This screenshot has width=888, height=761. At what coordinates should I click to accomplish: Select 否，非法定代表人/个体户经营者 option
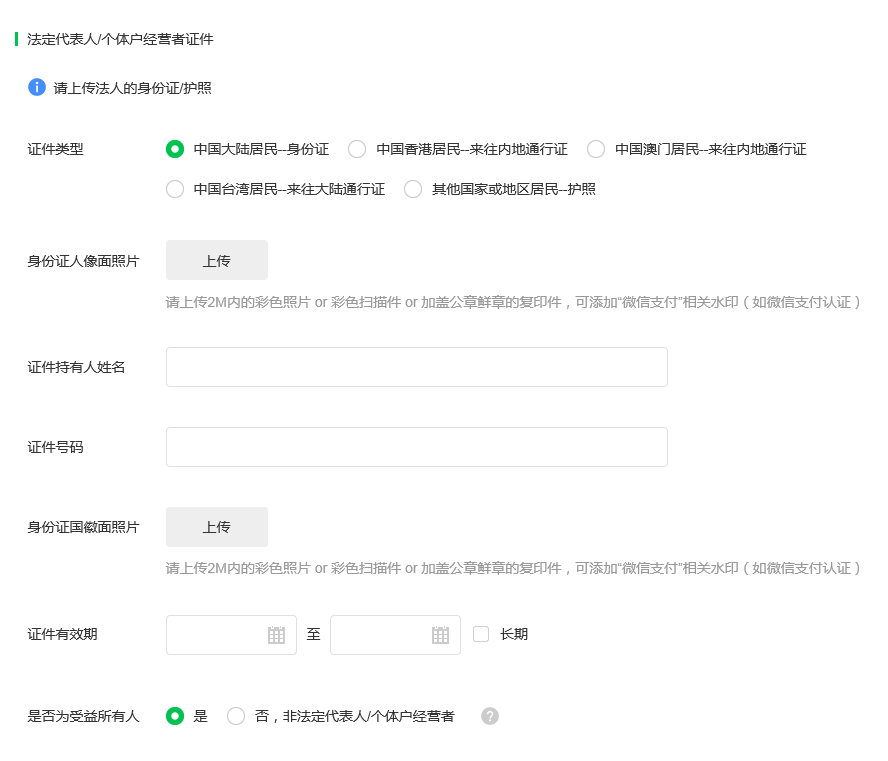coord(236,716)
